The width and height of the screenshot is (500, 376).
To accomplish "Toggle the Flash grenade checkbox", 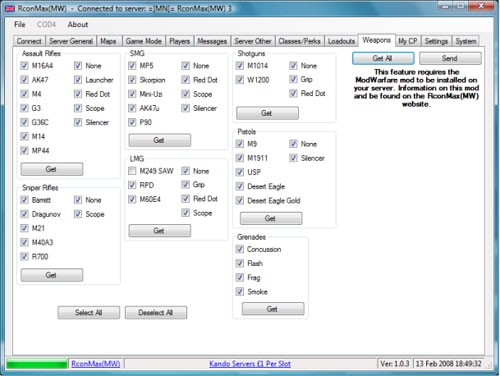I will pyautogui.click(x=240, y=263).
